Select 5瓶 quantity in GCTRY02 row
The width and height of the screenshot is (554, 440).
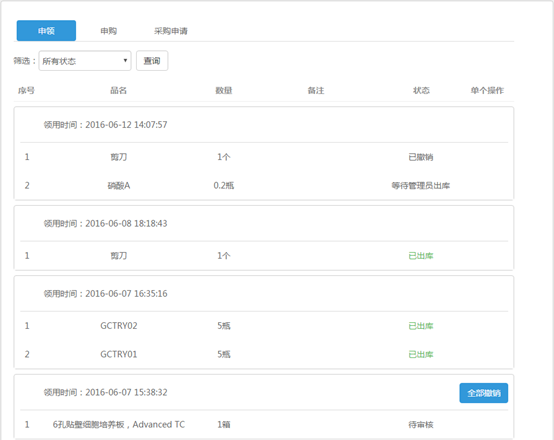click(x=224, y=326)
